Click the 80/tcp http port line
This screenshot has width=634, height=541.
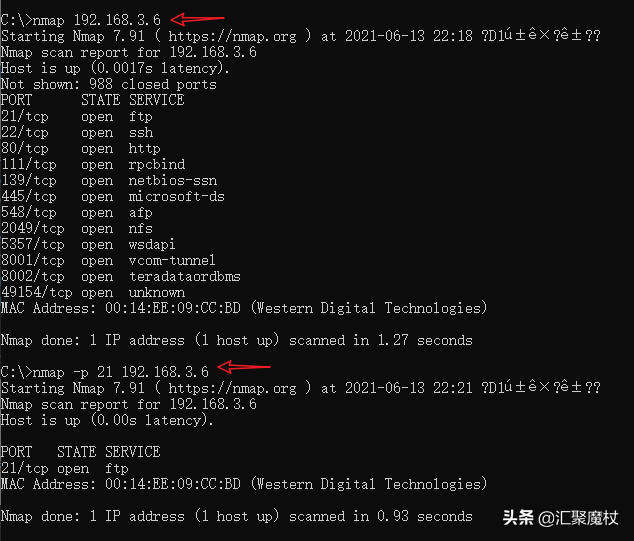[x=81, y=149]
